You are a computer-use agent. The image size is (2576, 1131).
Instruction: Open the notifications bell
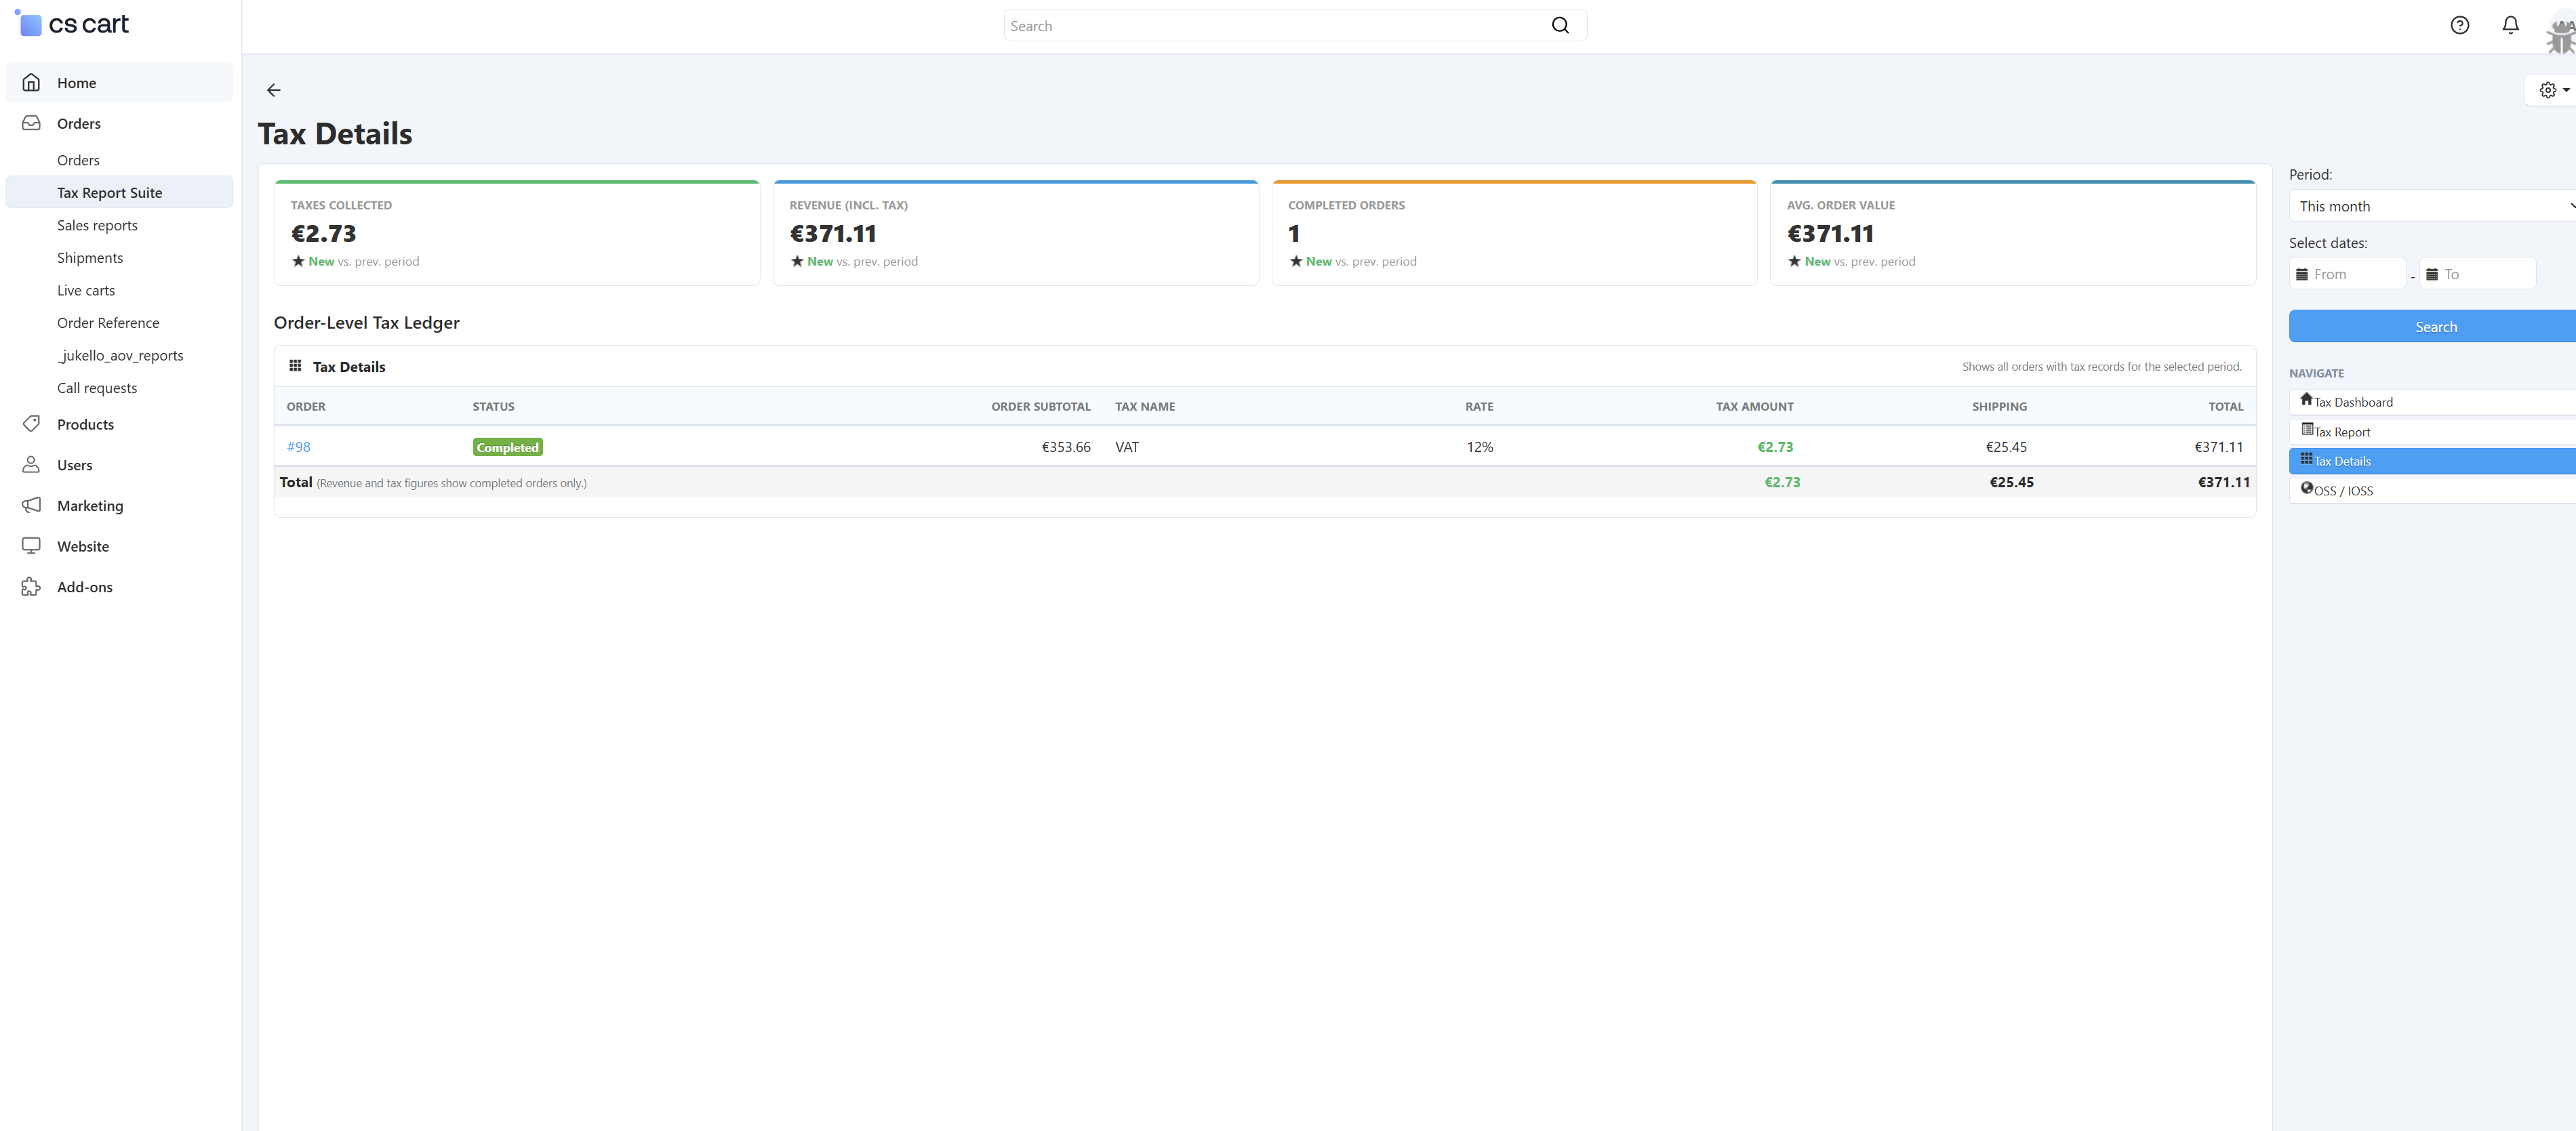pyautogui.click(x=2510, y=26)
